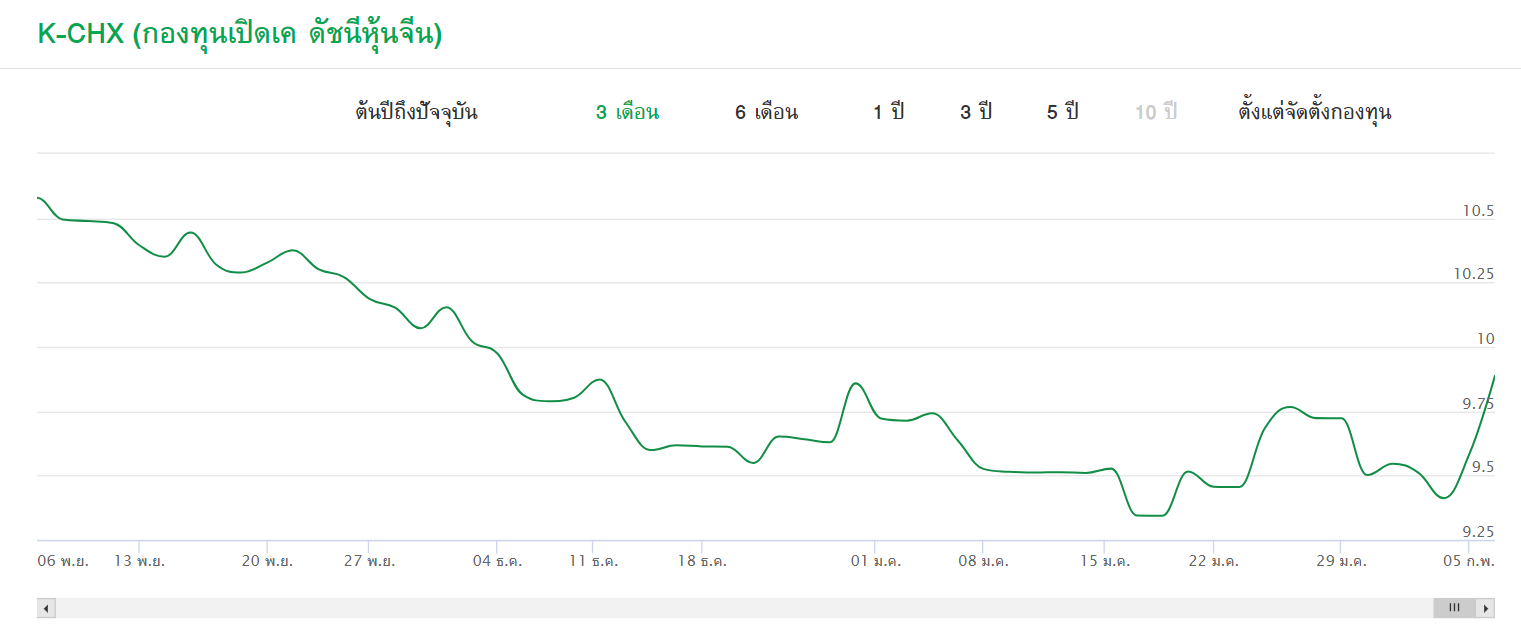Viewport: 1521px width, 633px height.
Task: Click the K-CHX fund title
Action: pos(240,34)
